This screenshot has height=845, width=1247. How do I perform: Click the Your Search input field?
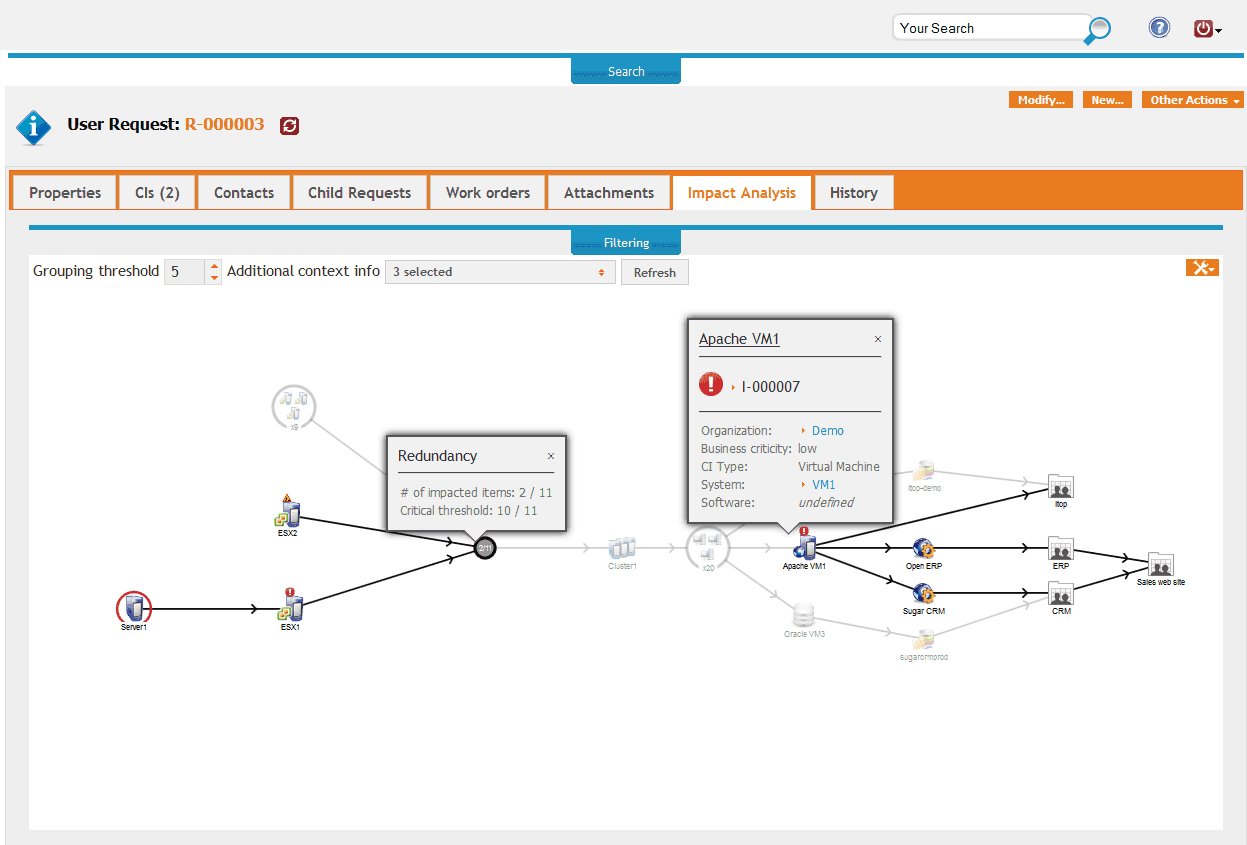[x=990, y=28]
